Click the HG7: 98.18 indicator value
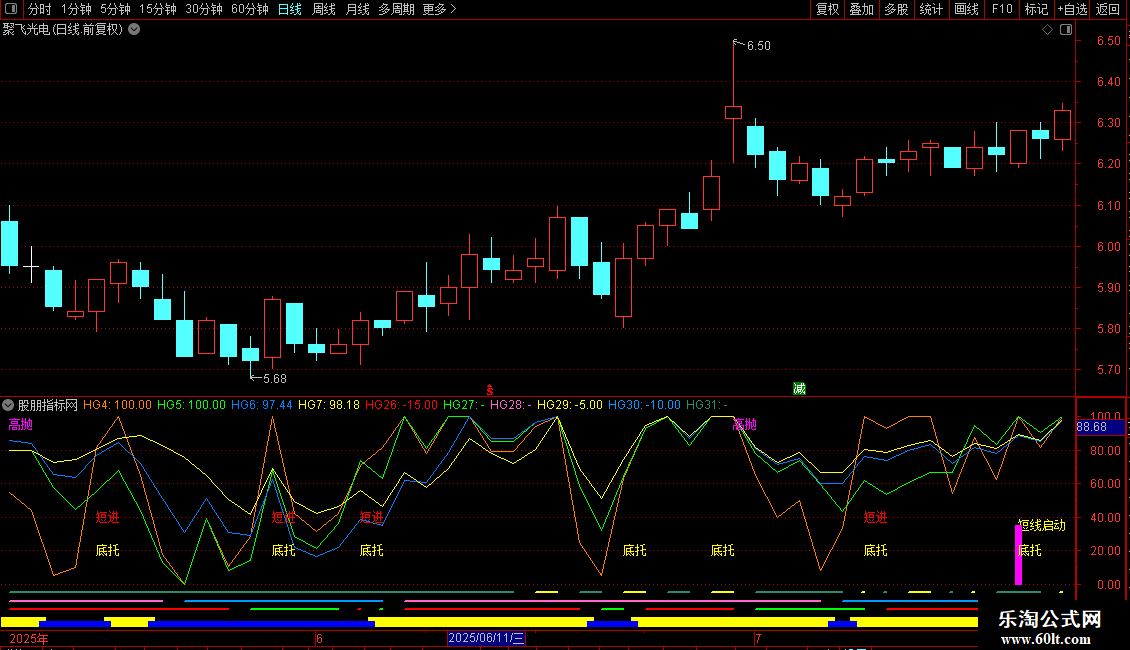Image resolution: width=1130 pixels, height=650 pixels. tap(329, 405)
